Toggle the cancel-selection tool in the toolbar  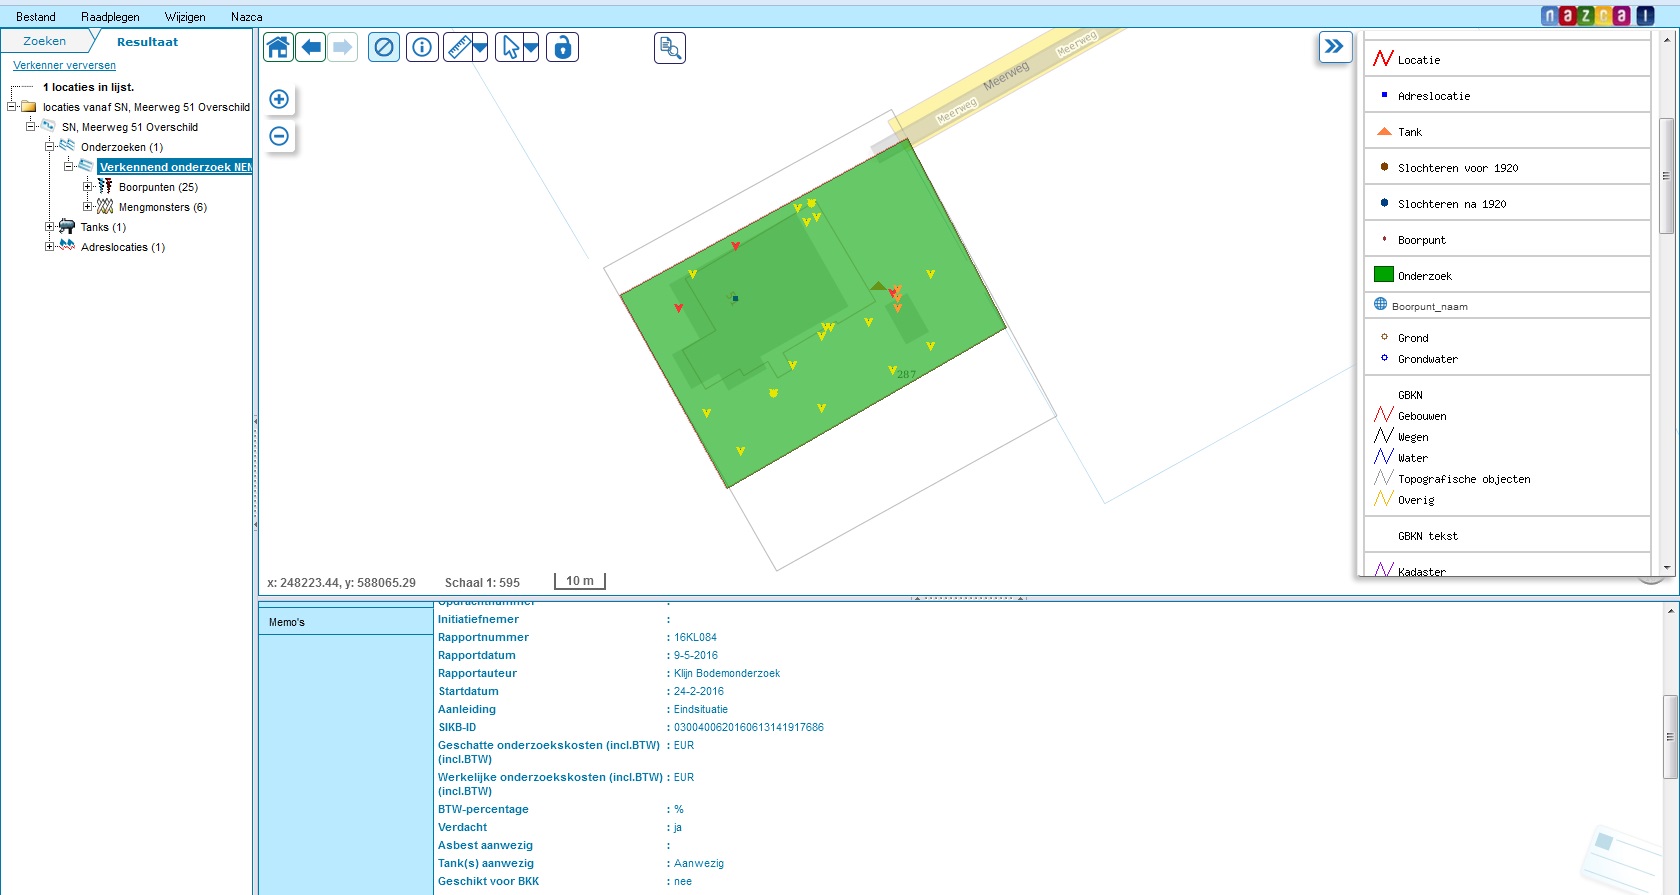tap(384, 47)
